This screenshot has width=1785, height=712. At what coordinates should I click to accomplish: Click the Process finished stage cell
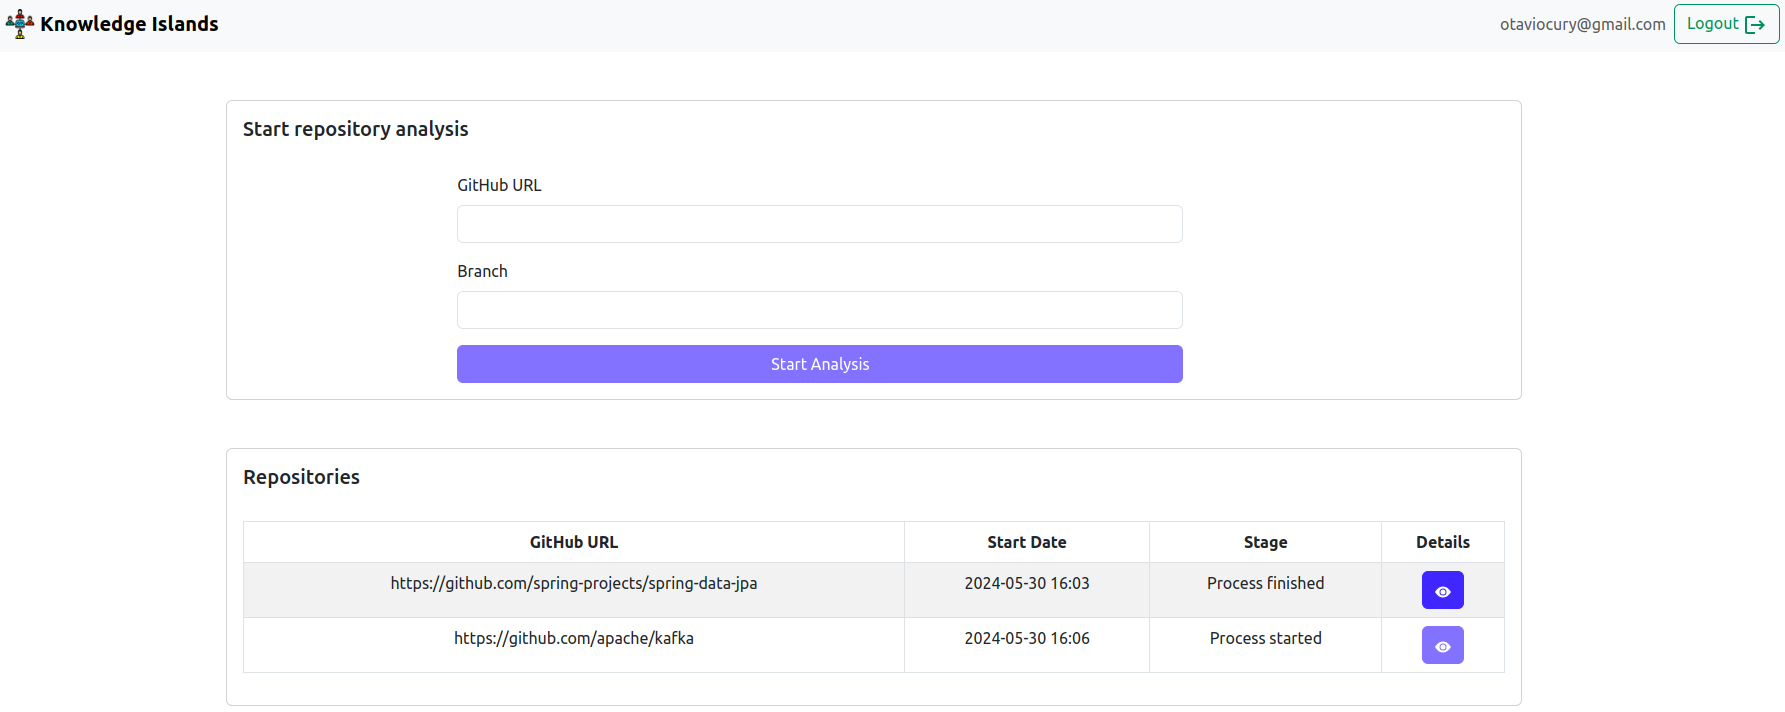point(1265,583)
